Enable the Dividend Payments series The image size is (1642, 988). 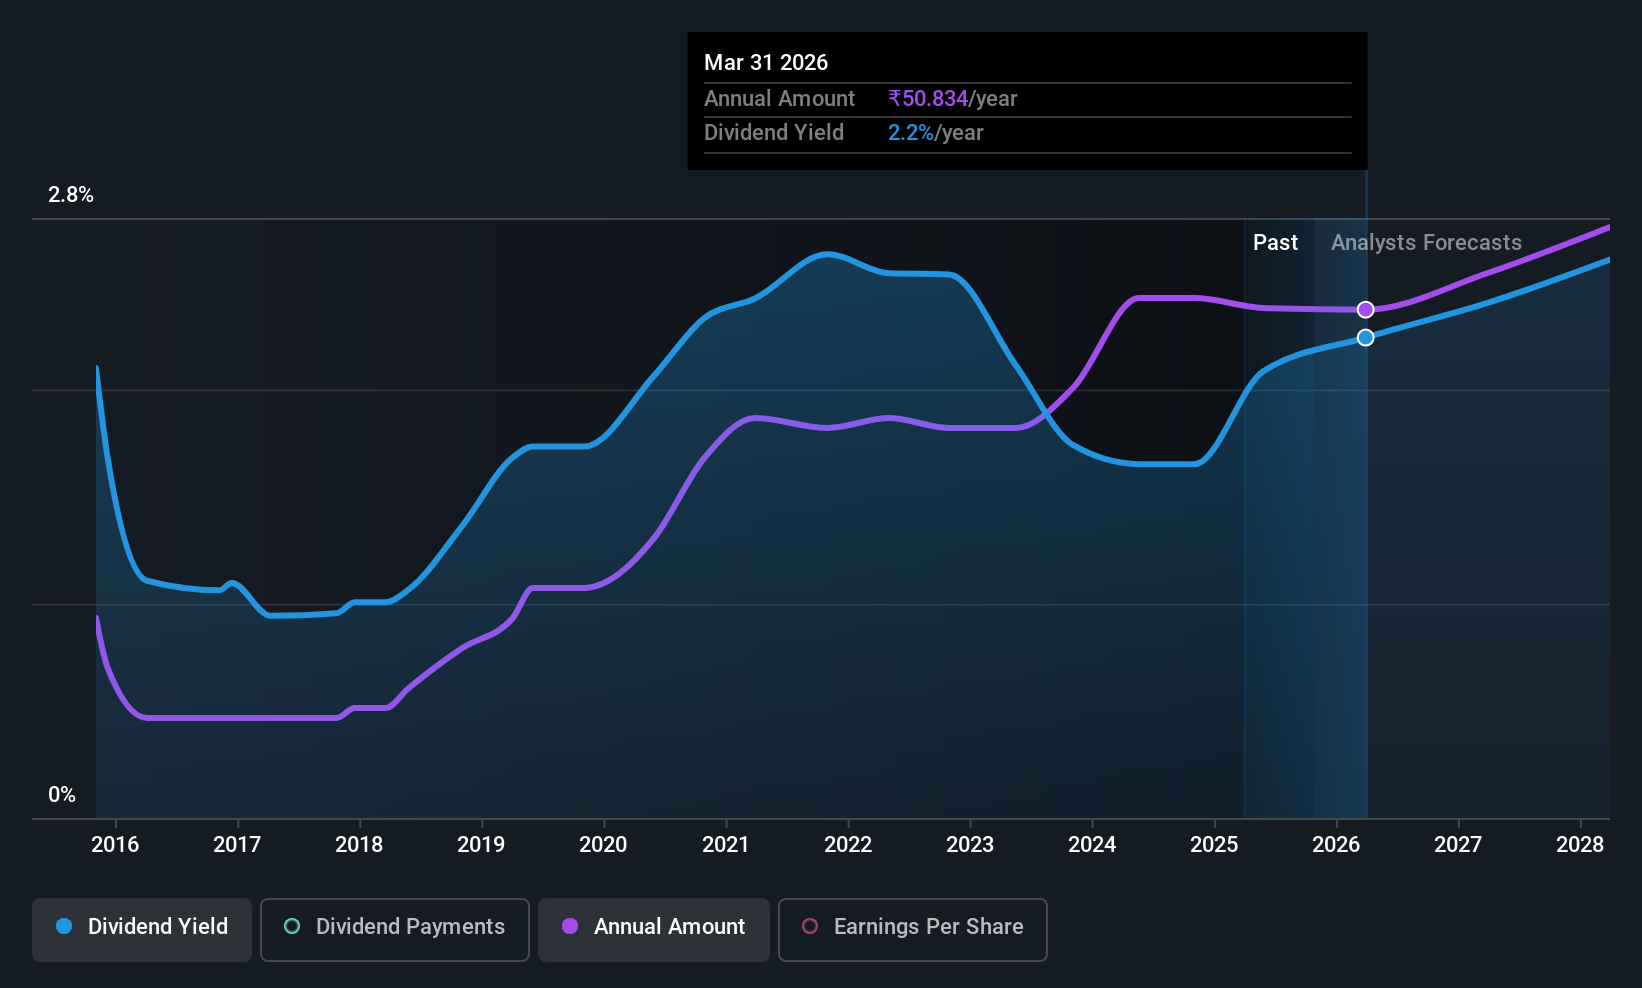[x=395, y=930]
